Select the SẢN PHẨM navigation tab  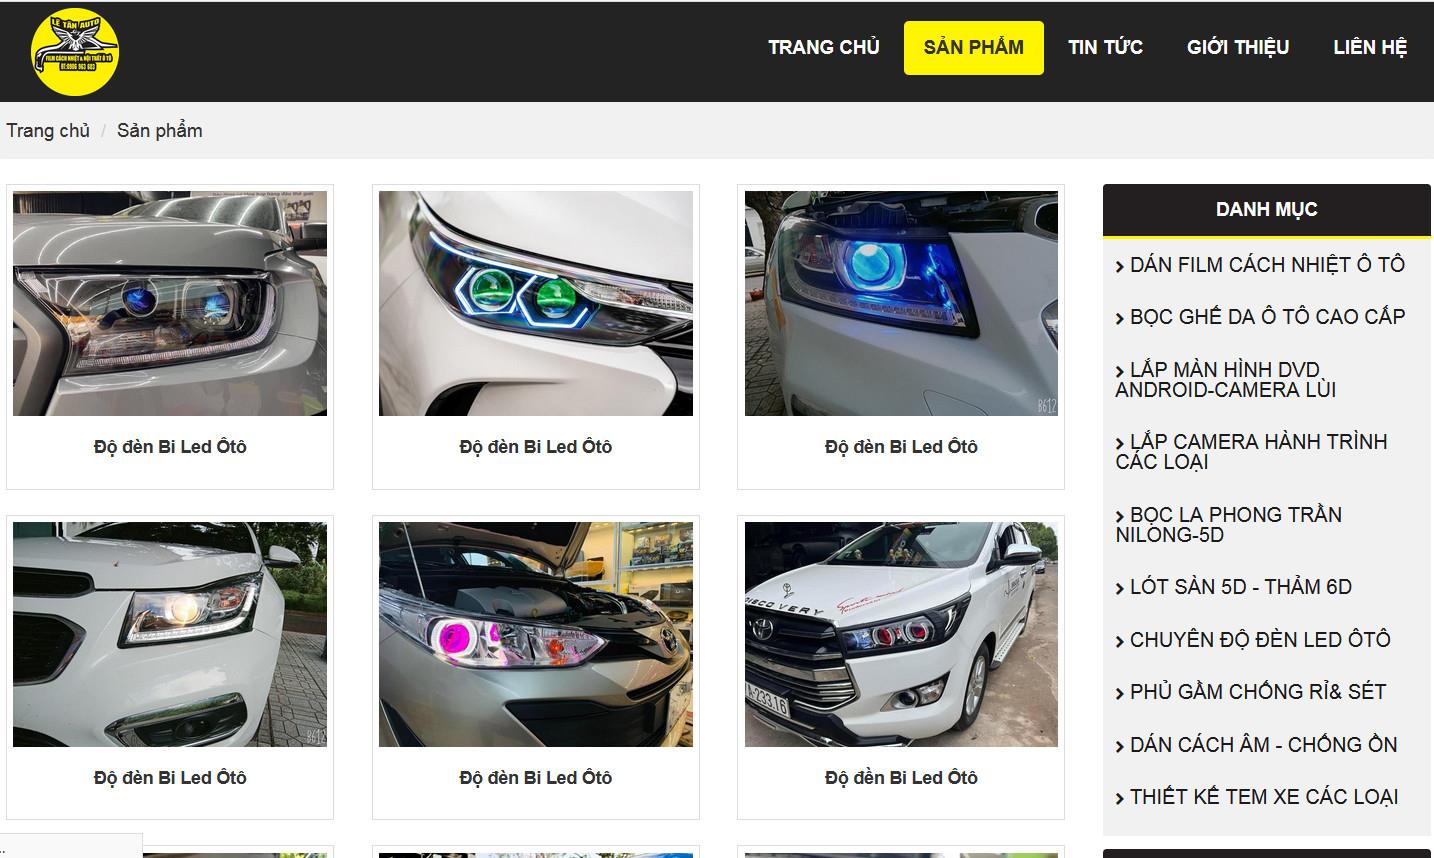tap(974, 47)
